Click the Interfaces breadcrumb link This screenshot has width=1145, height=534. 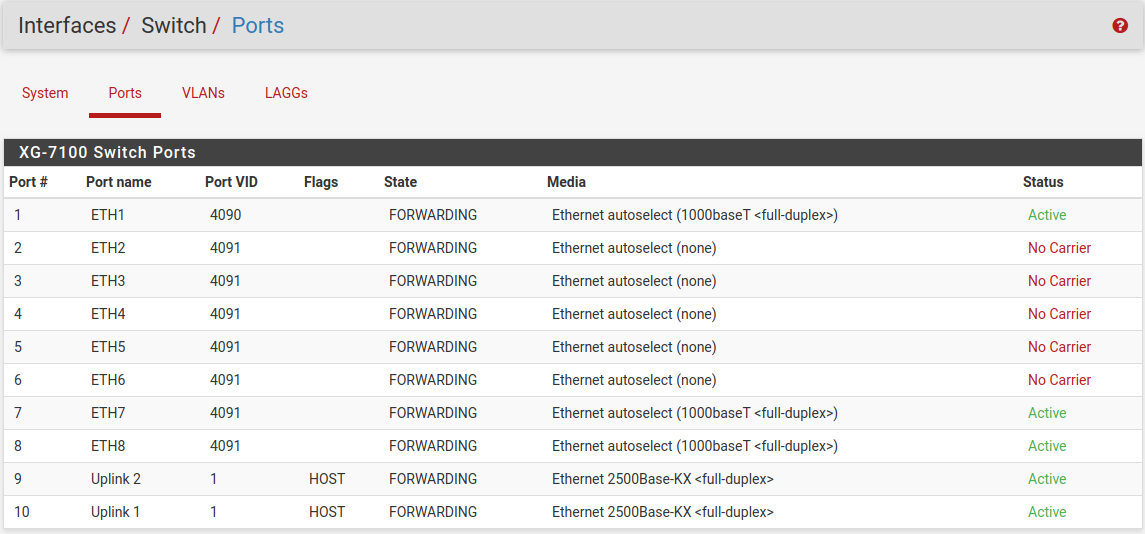[x=67, y=26]
